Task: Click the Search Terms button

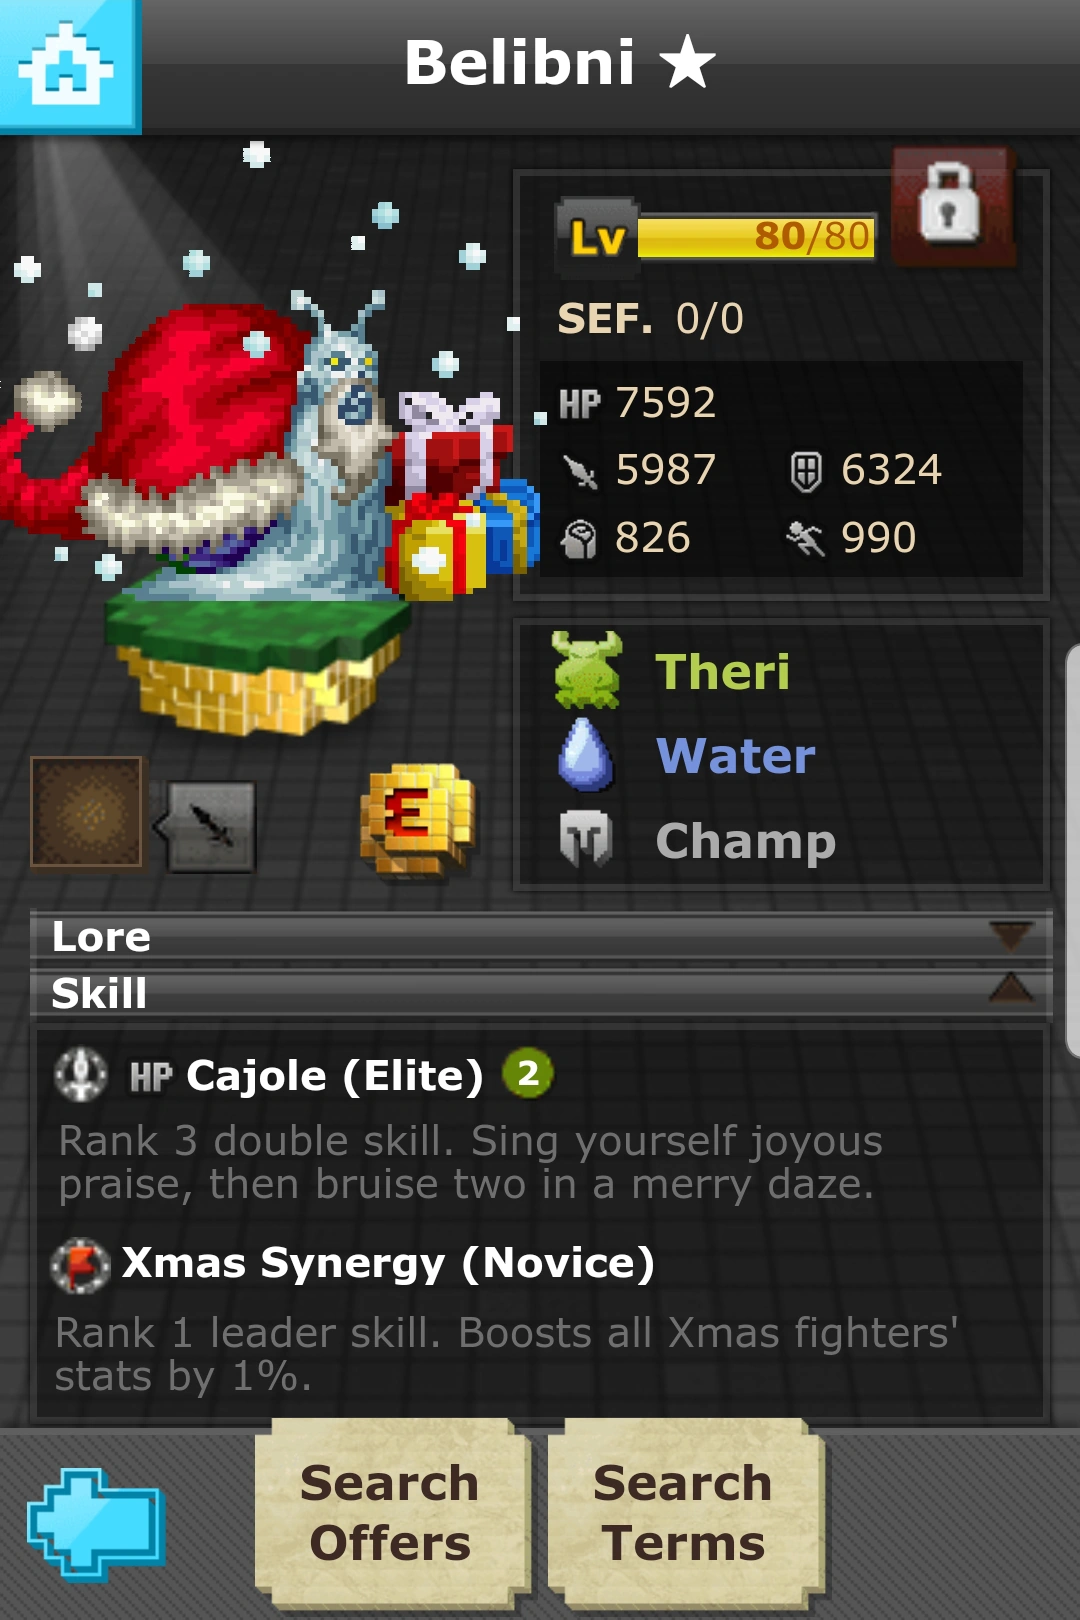Action: point(684,1511)
